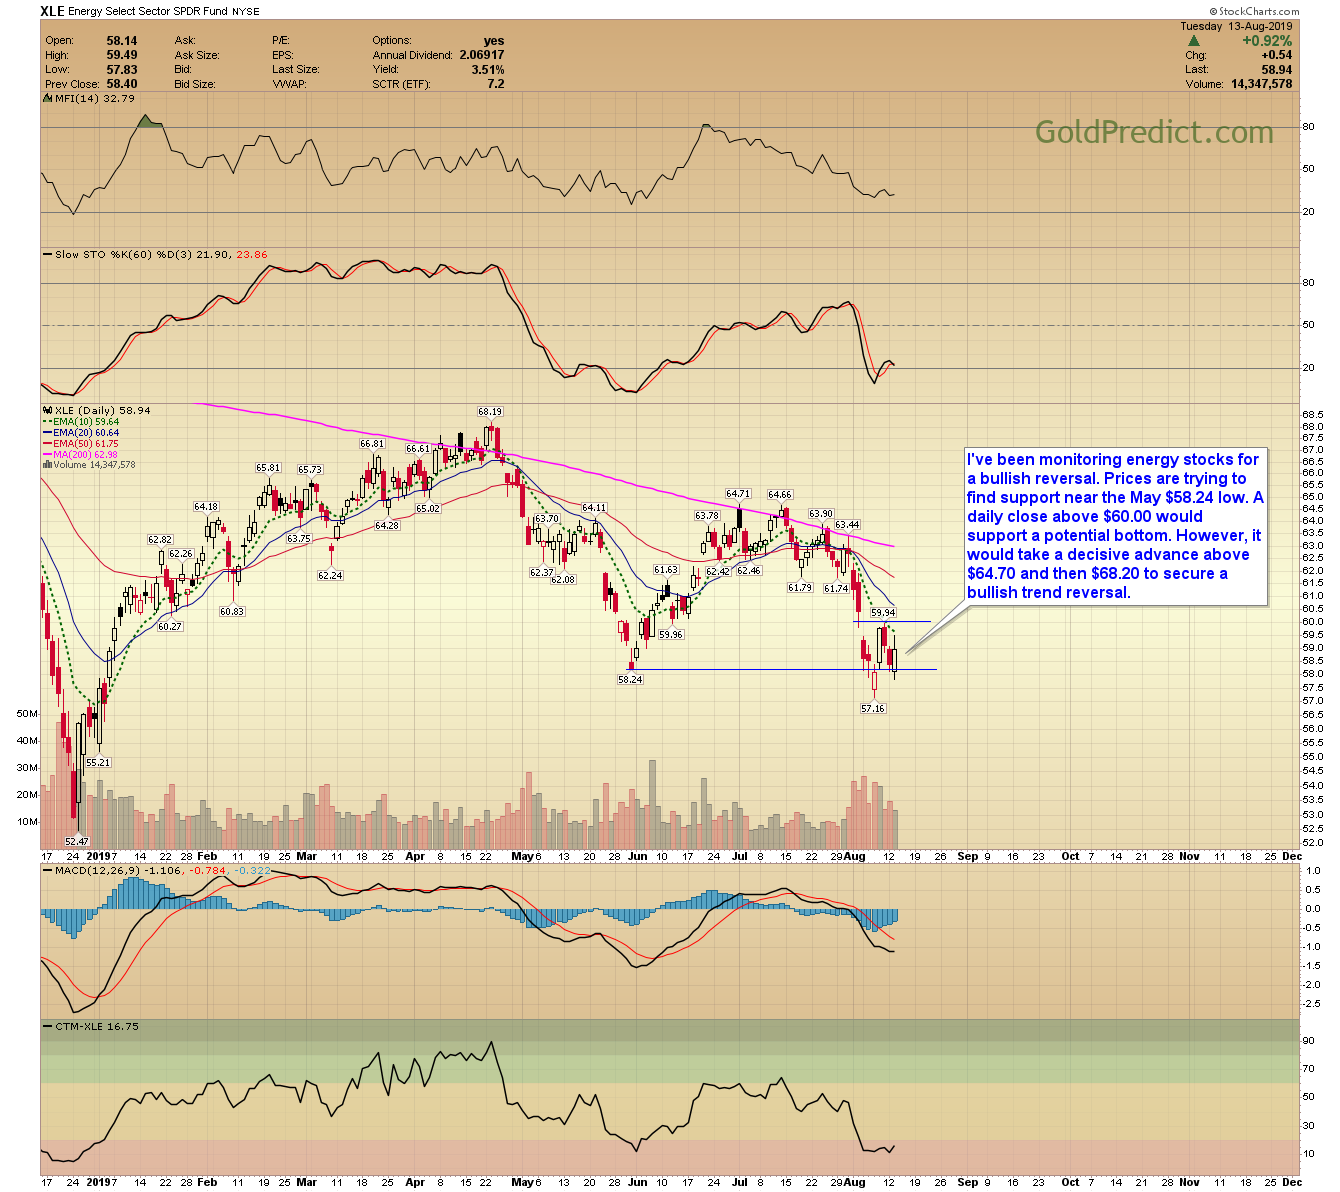This screenshot has height=1192, width=1340.
Task: Click the 52.47 low price label
Action: 76,842
